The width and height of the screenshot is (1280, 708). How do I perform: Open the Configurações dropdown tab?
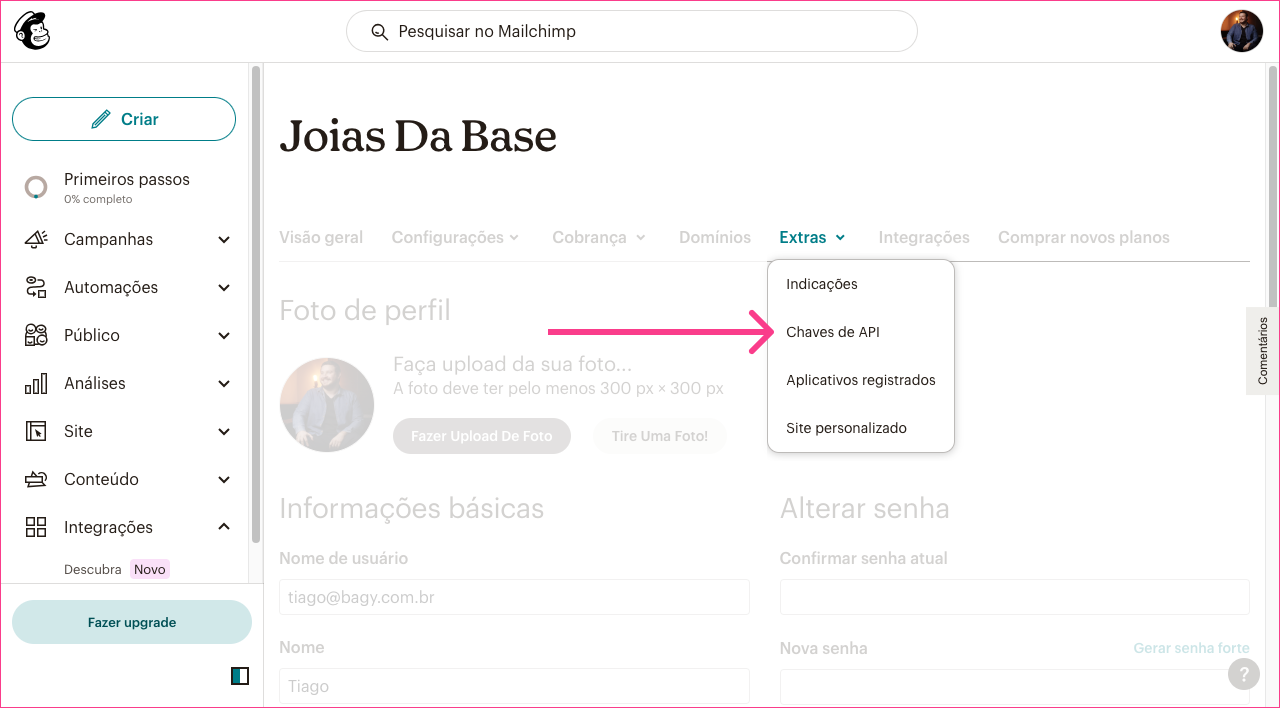point(455,237)
